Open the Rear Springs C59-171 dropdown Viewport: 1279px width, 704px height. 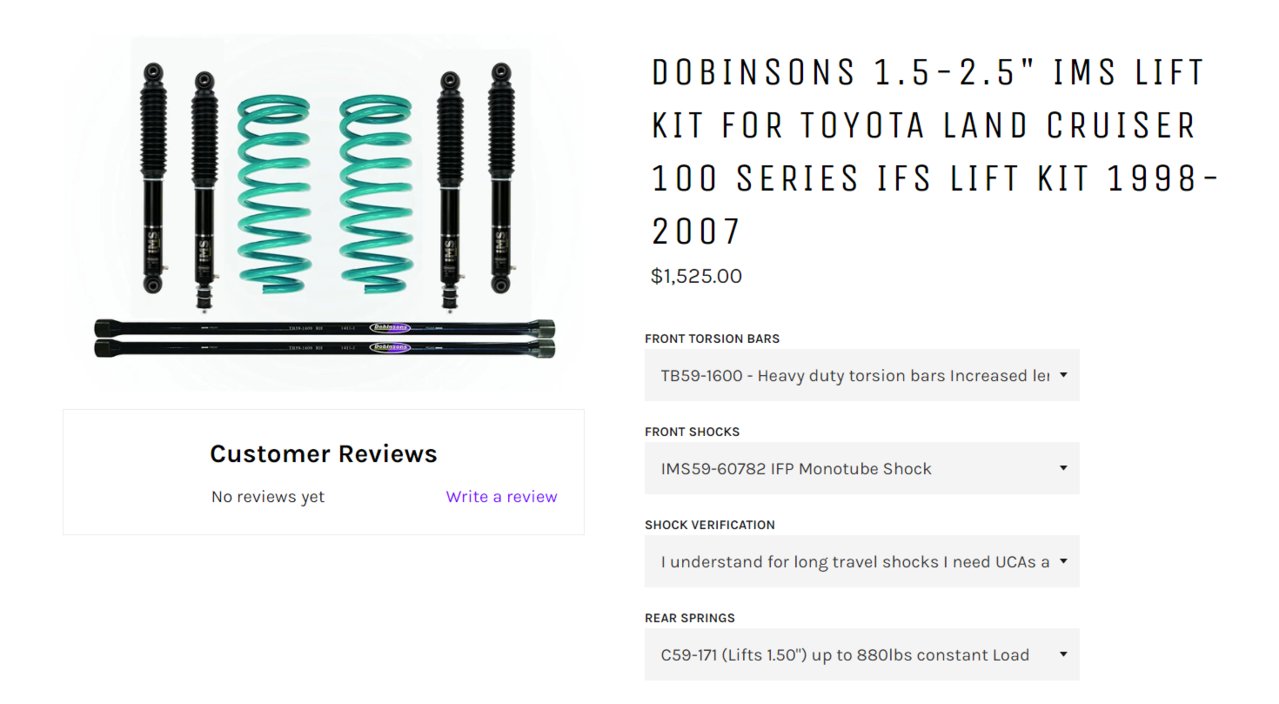coord(862,654)
